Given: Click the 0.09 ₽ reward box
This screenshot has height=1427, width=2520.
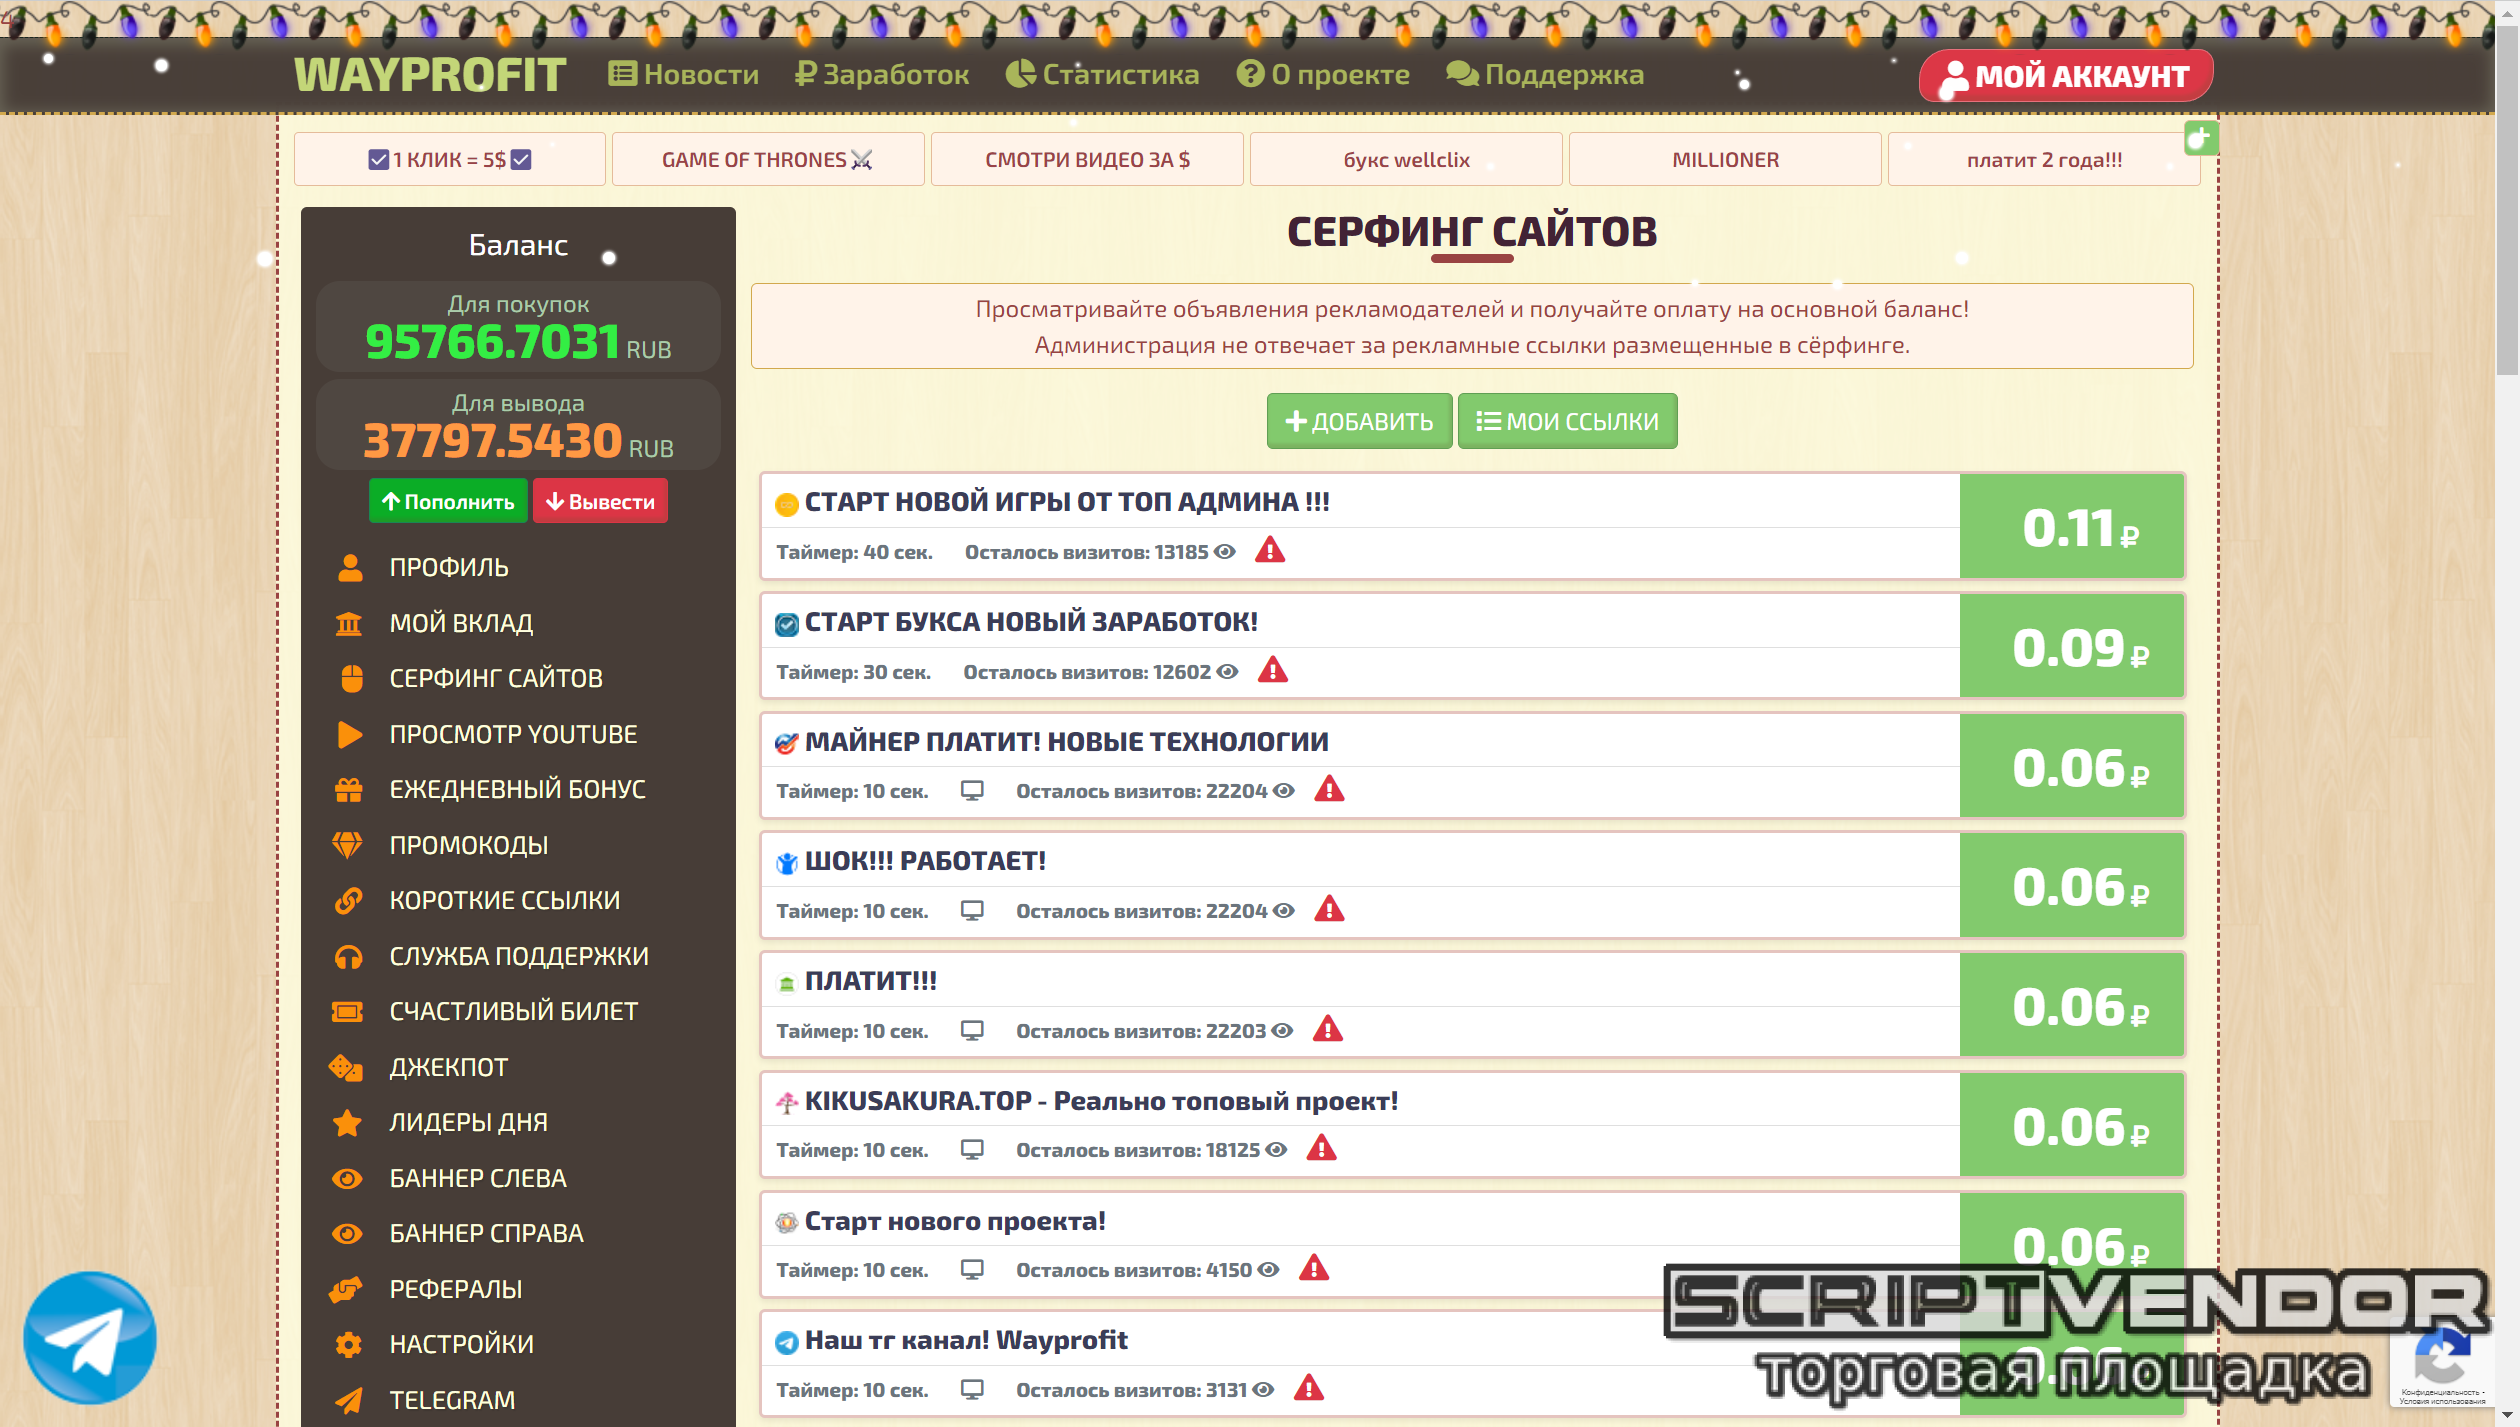Looking at the screenshot, I should [x=2072, y=646].
